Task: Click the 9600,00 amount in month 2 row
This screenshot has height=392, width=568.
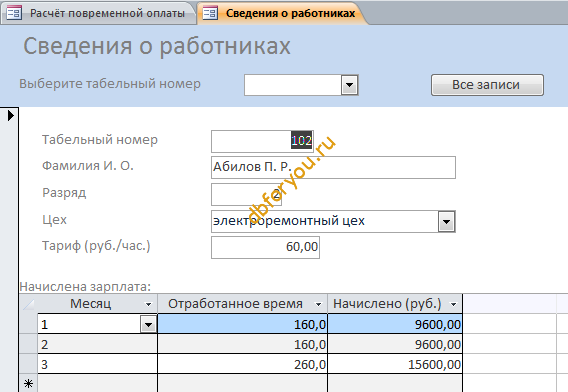Action: point(395,344)
